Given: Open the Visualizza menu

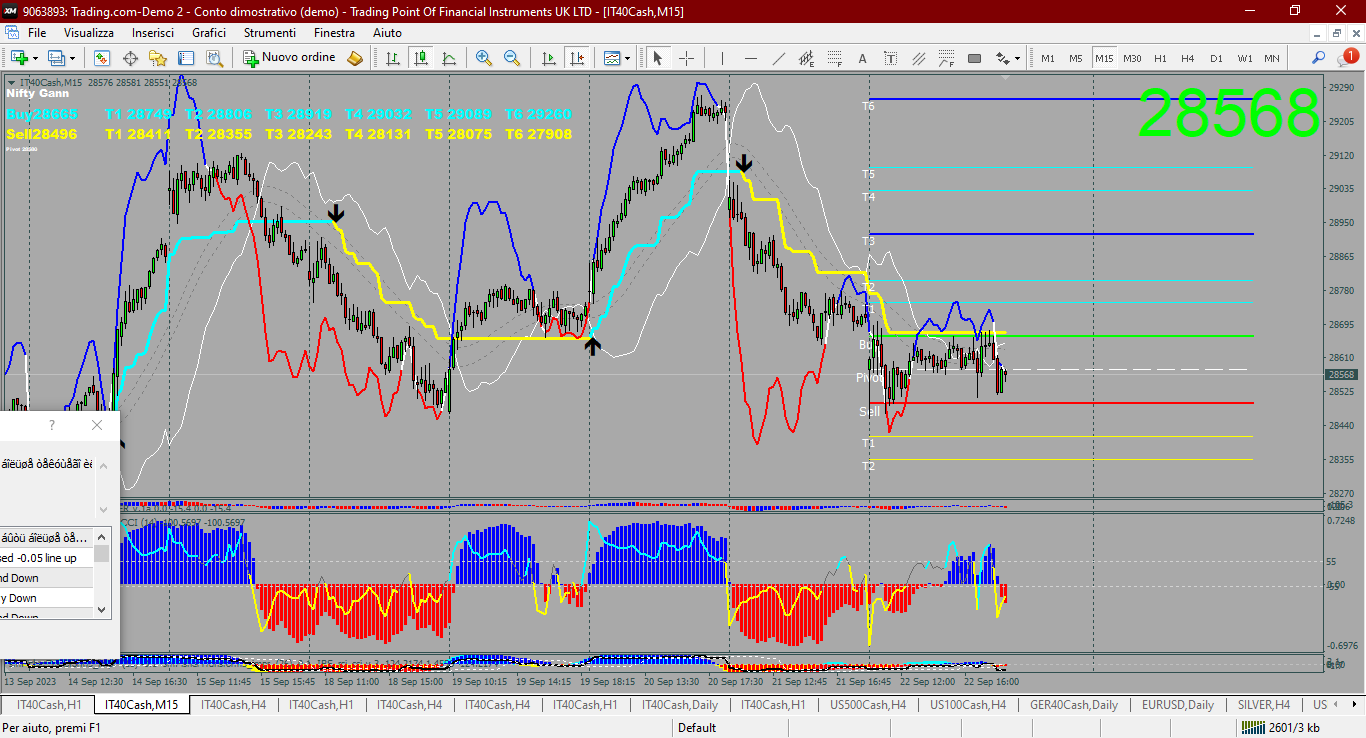Looking at the screenshot, I should click(89, 33).
